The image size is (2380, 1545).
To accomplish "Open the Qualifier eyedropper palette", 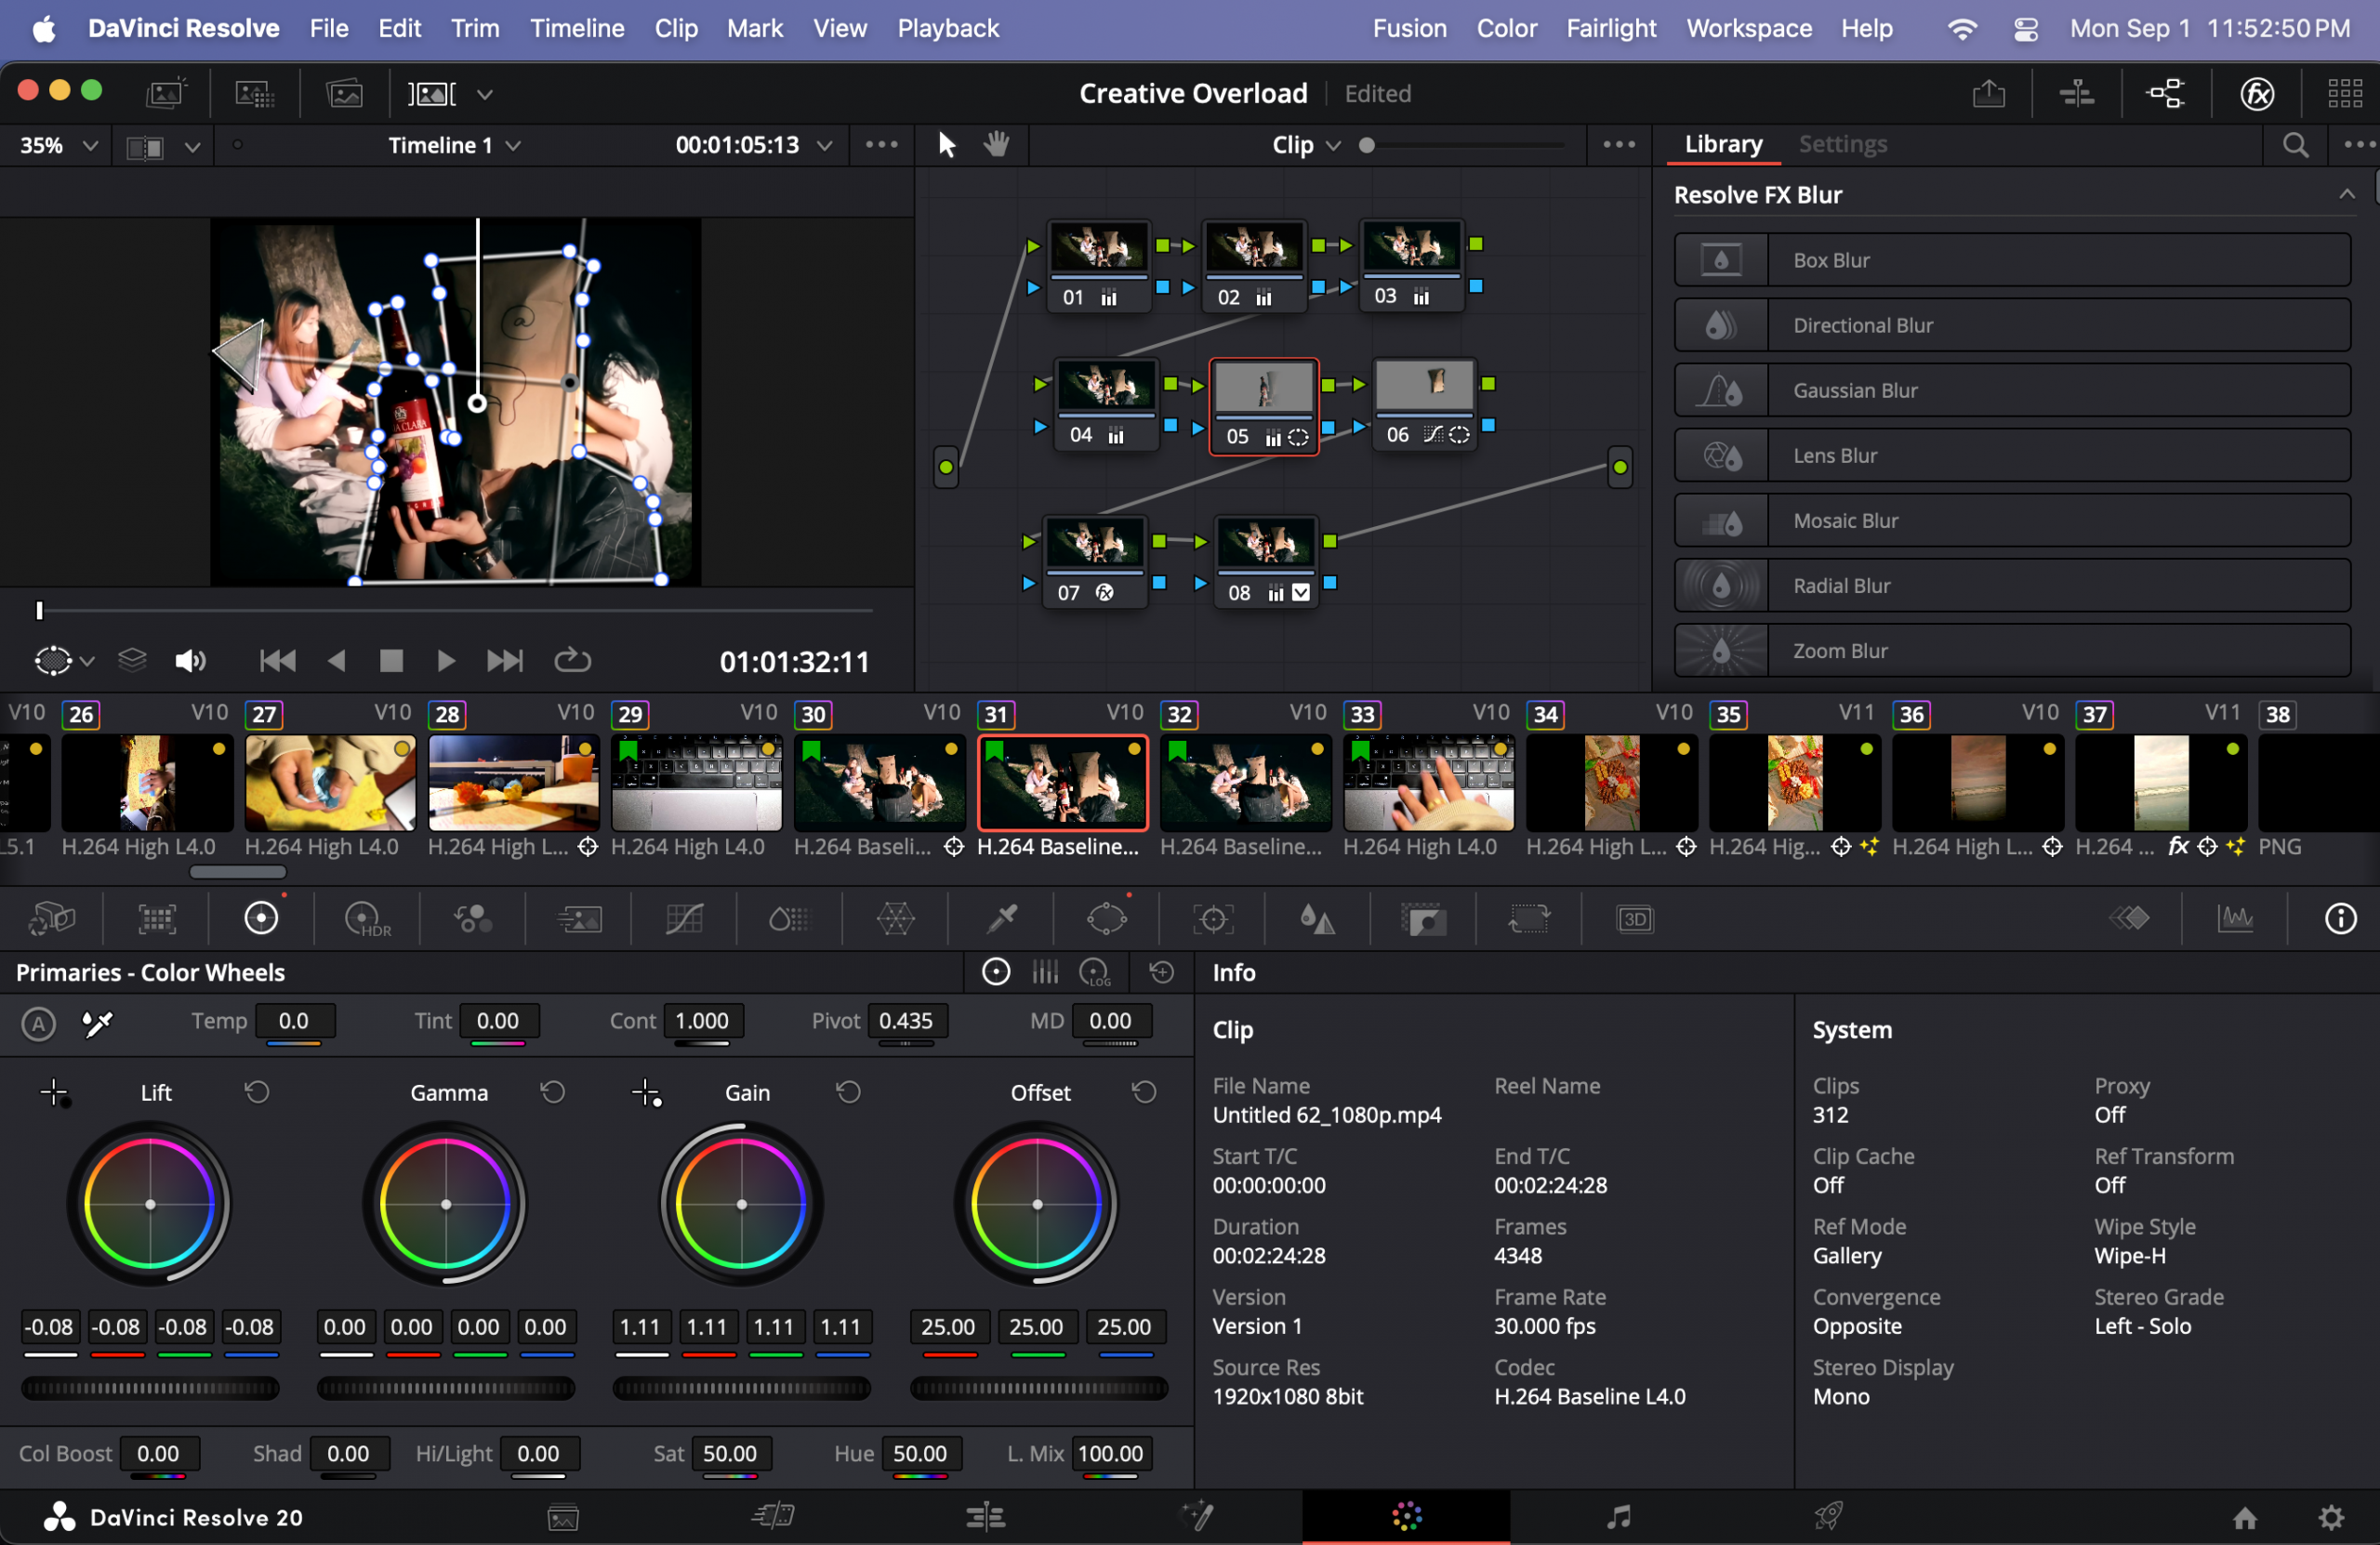I will coord(1001,918).
